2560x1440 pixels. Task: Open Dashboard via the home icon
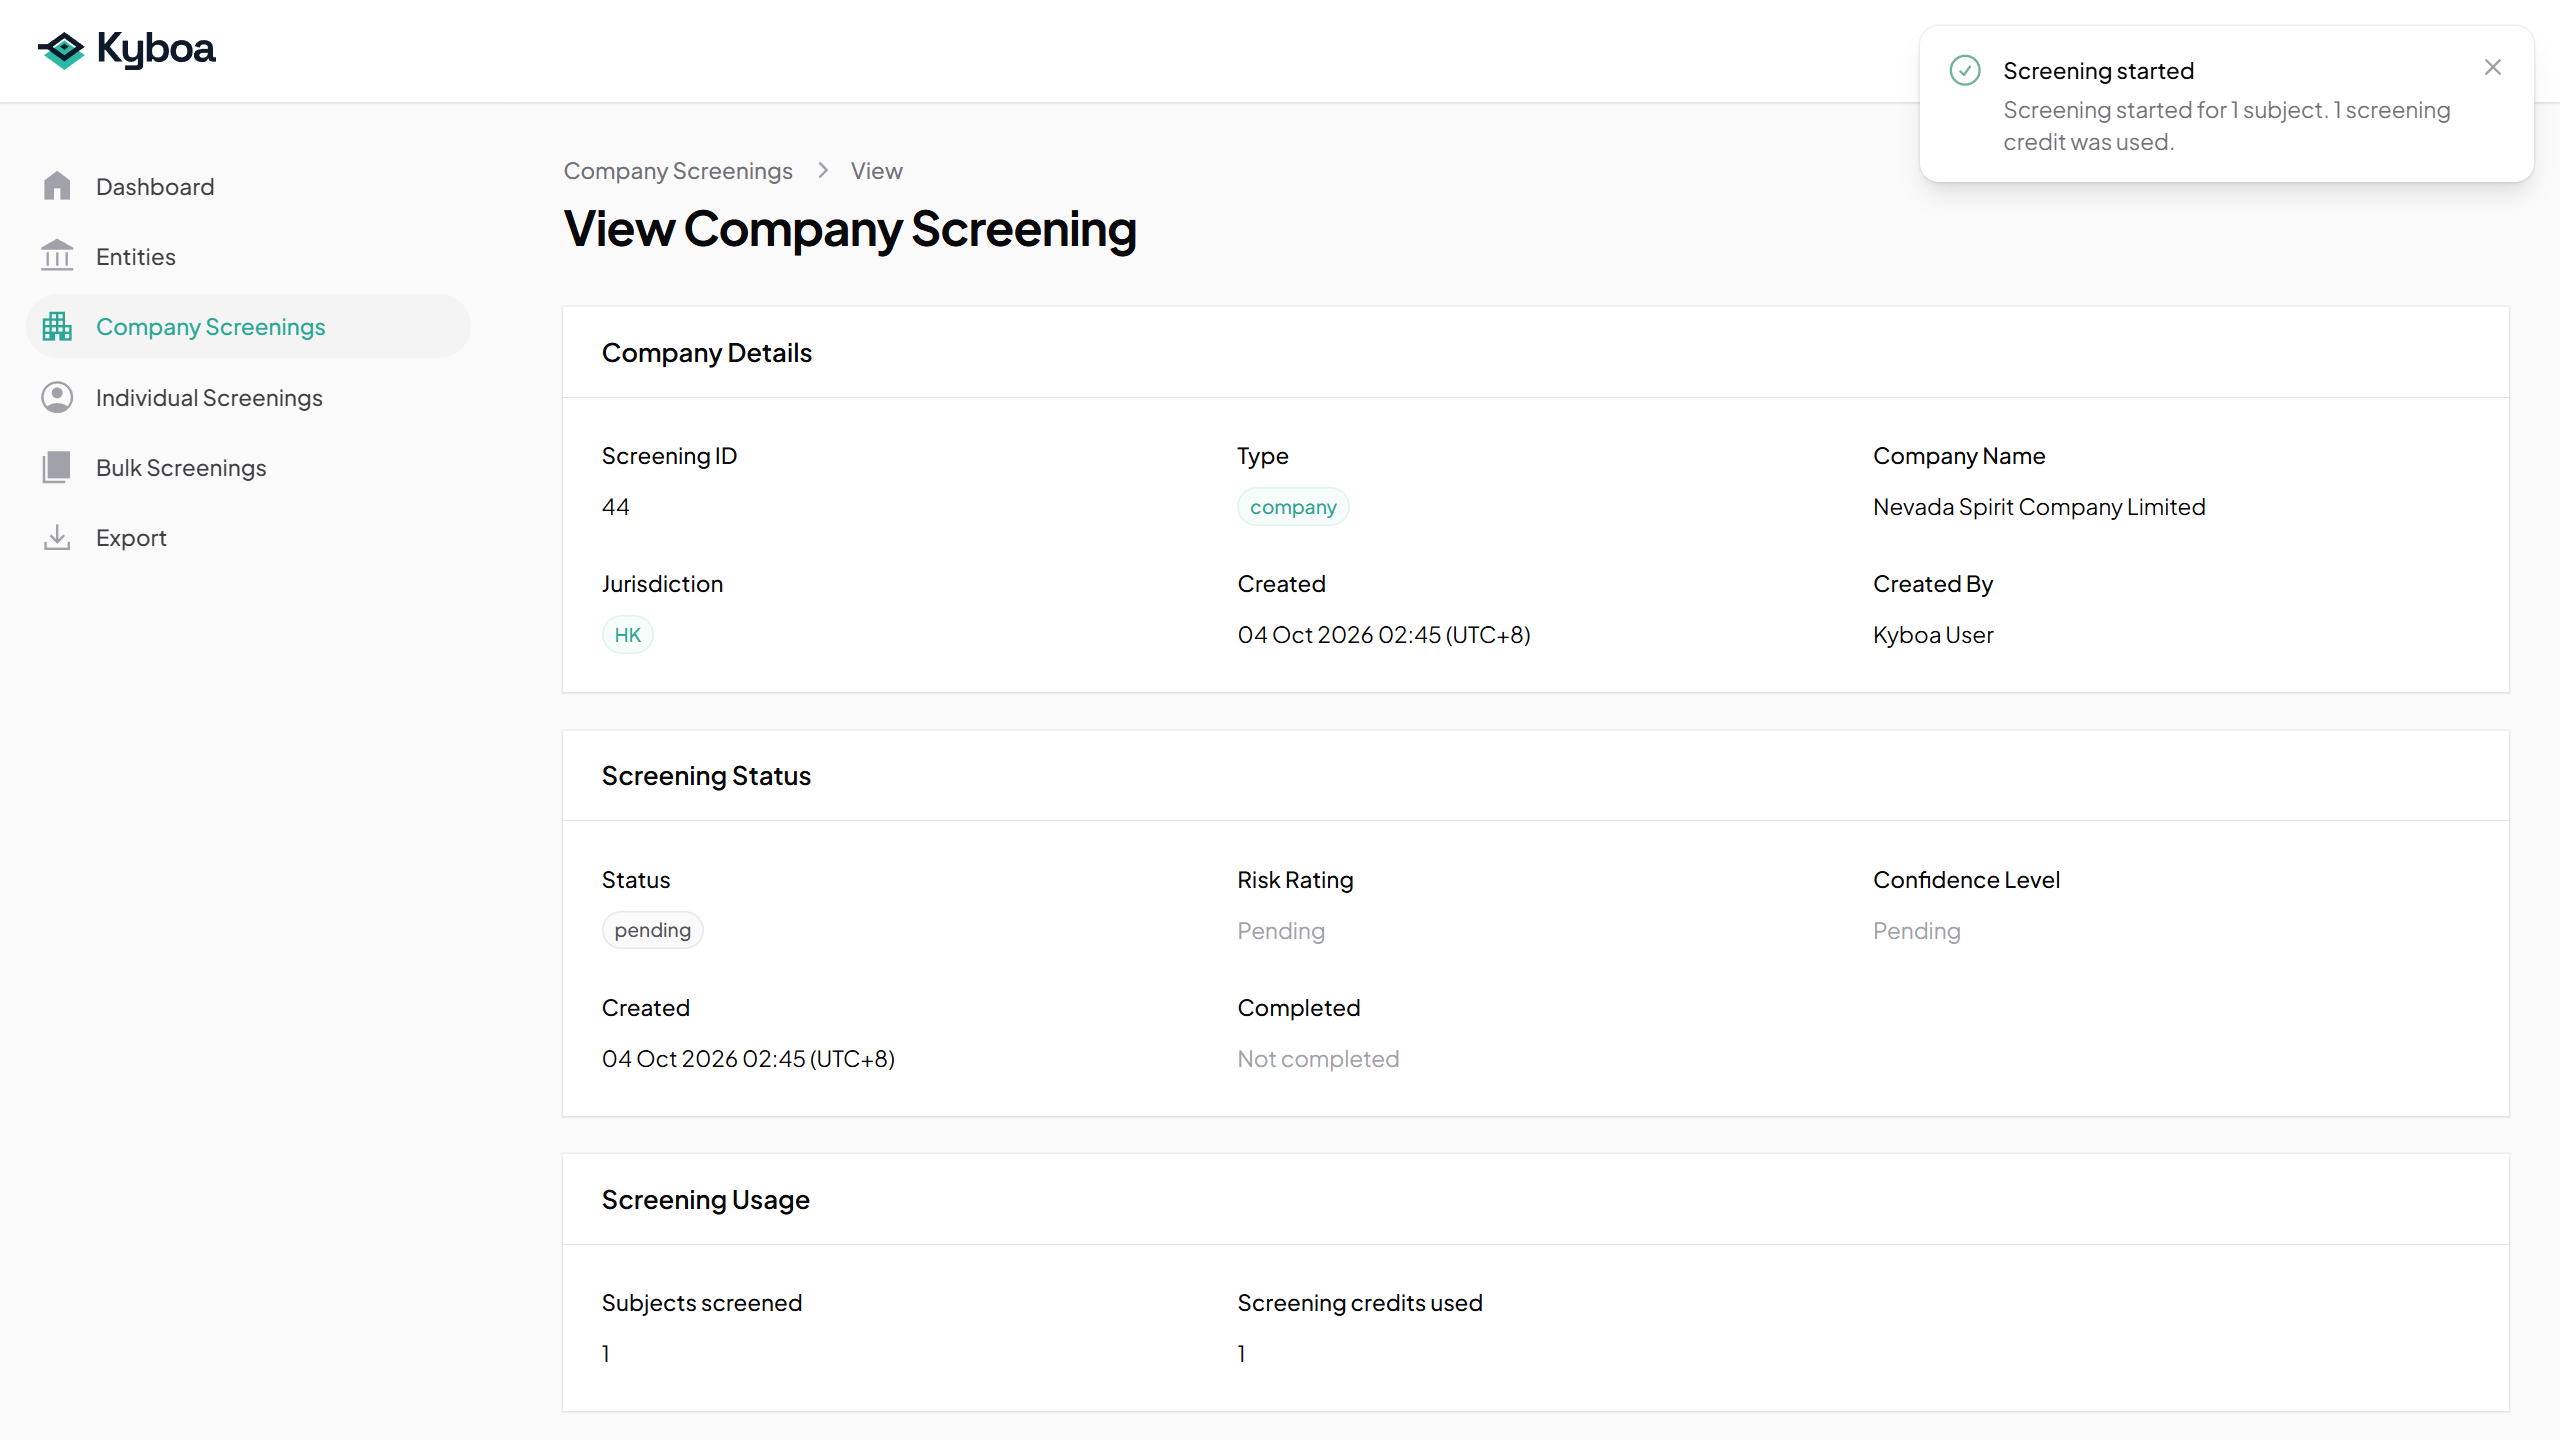point(57,186)
